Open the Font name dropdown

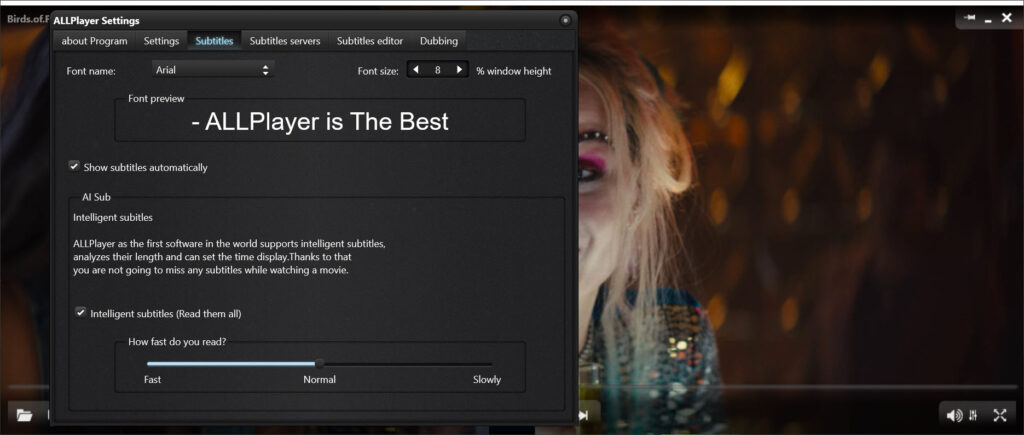point(212,70)
